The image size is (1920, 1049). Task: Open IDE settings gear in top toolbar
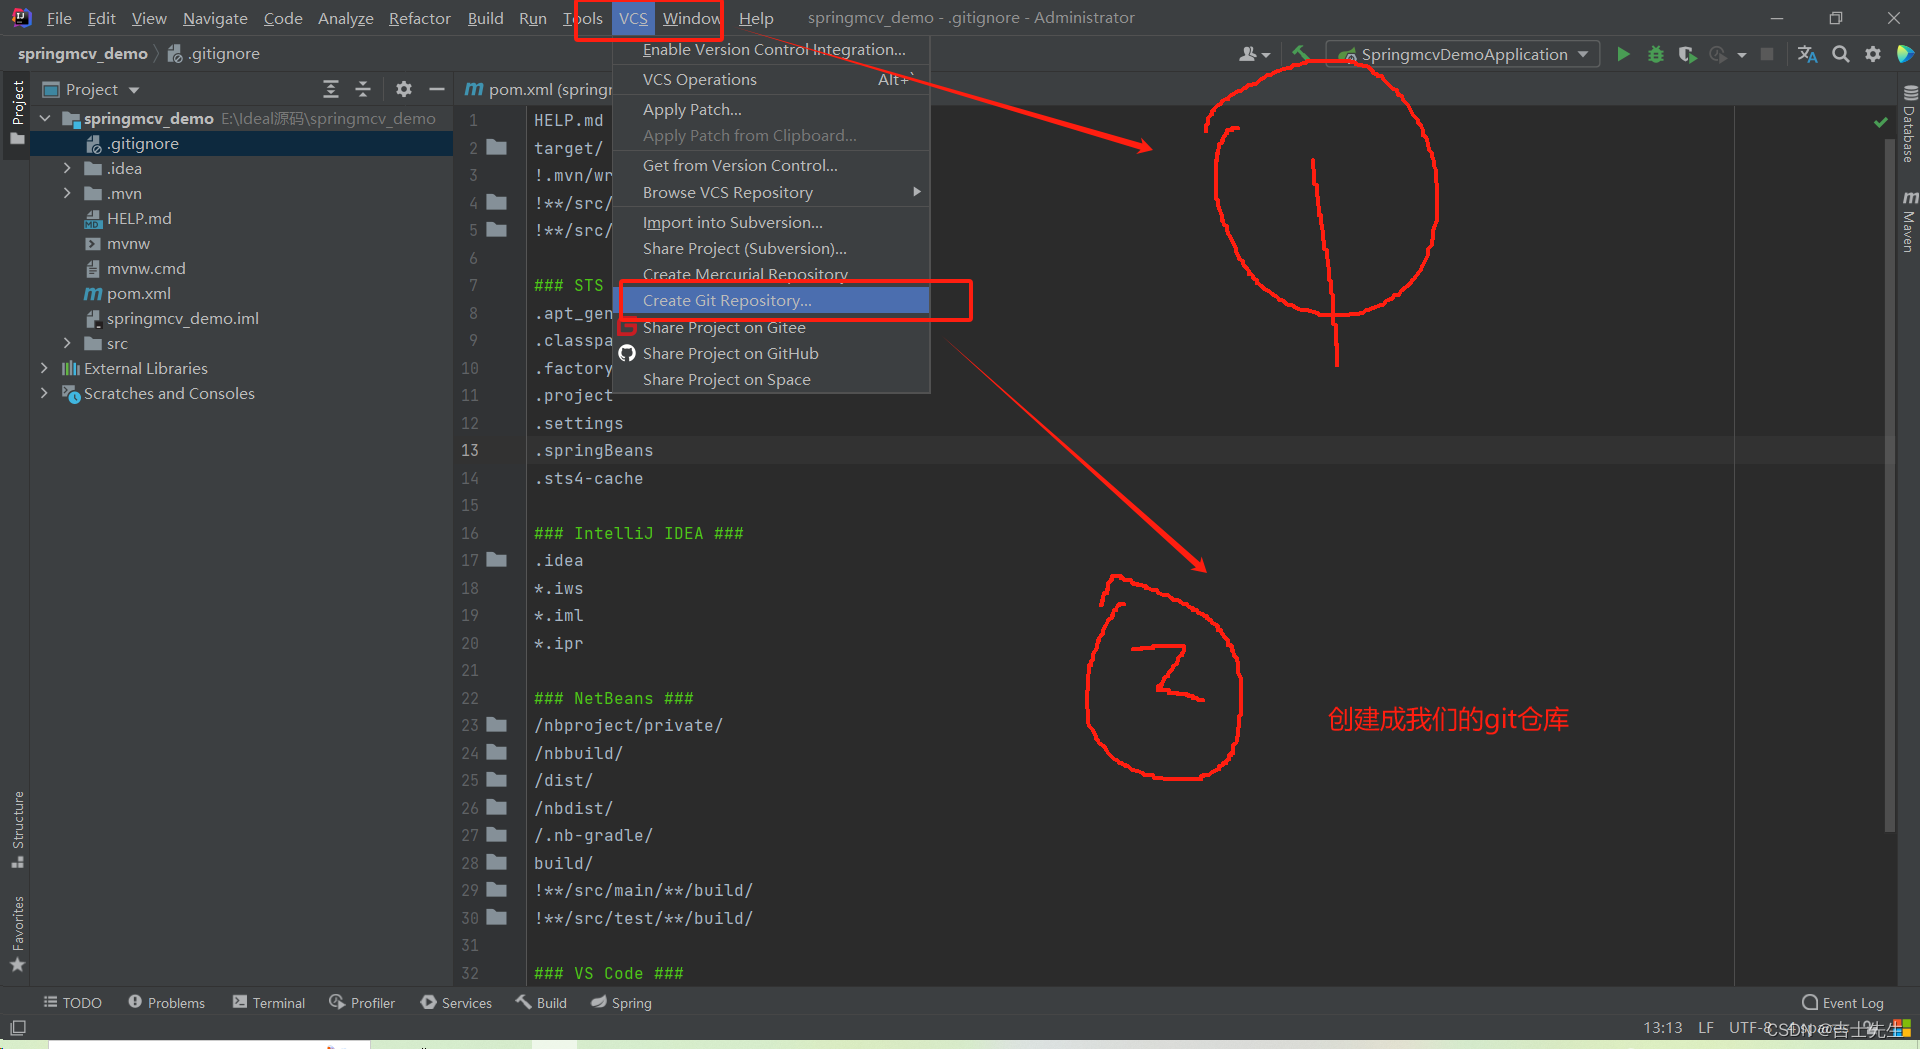pyautogui.click(x=1873, y=54)
